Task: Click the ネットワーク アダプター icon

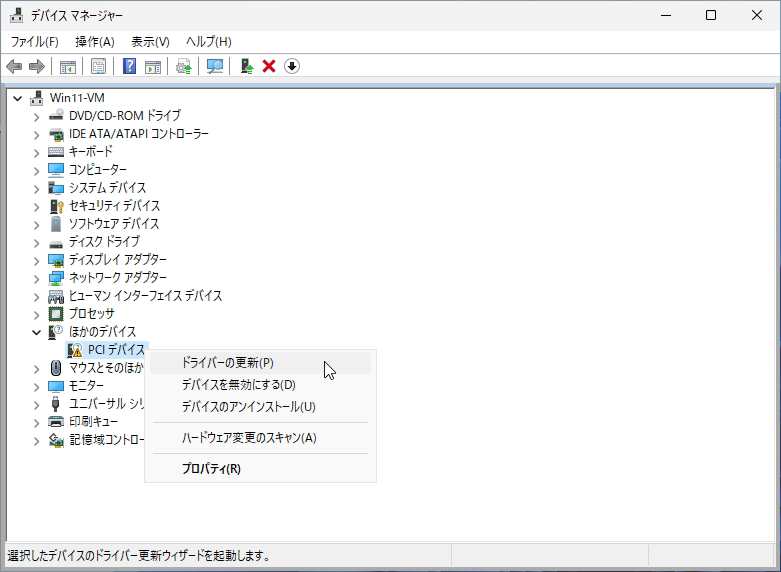Action: pos(56,278)
